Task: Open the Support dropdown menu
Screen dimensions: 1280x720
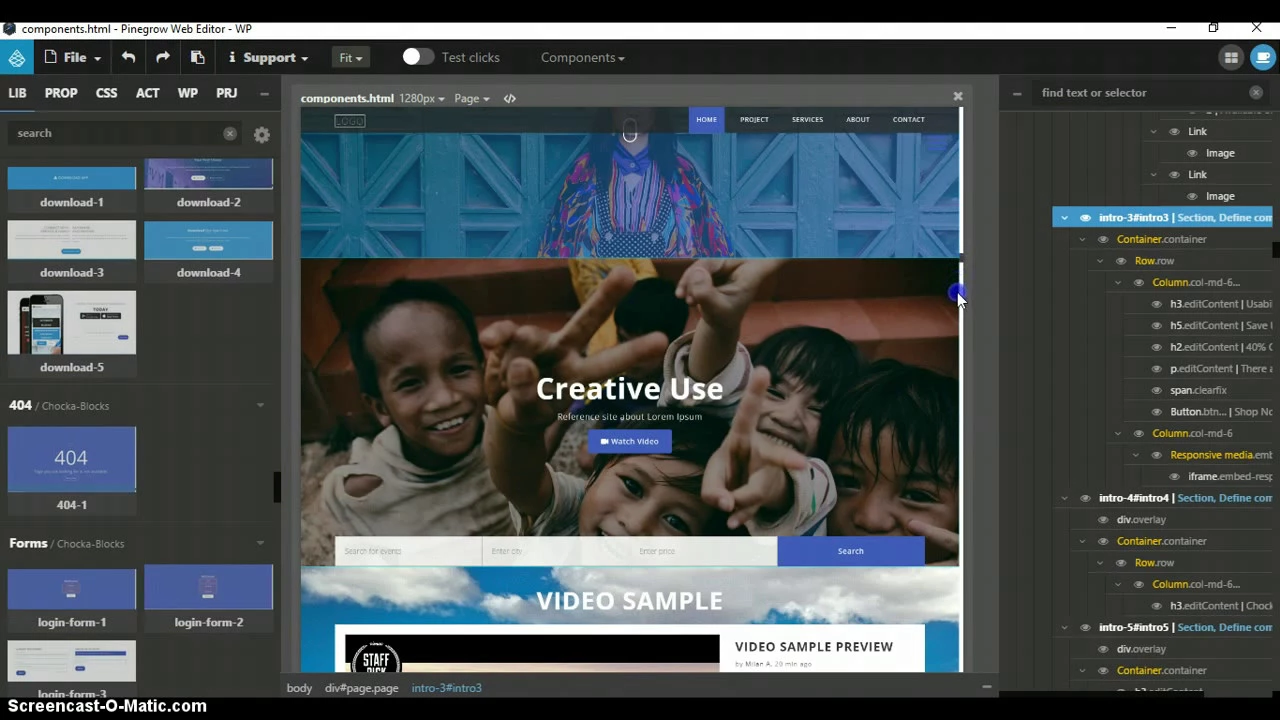Action: pos(268,57)
